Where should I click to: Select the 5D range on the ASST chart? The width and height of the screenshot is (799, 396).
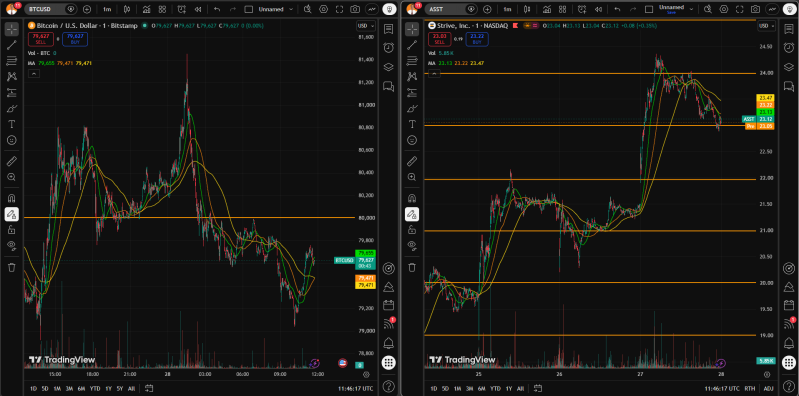(445, 388)
